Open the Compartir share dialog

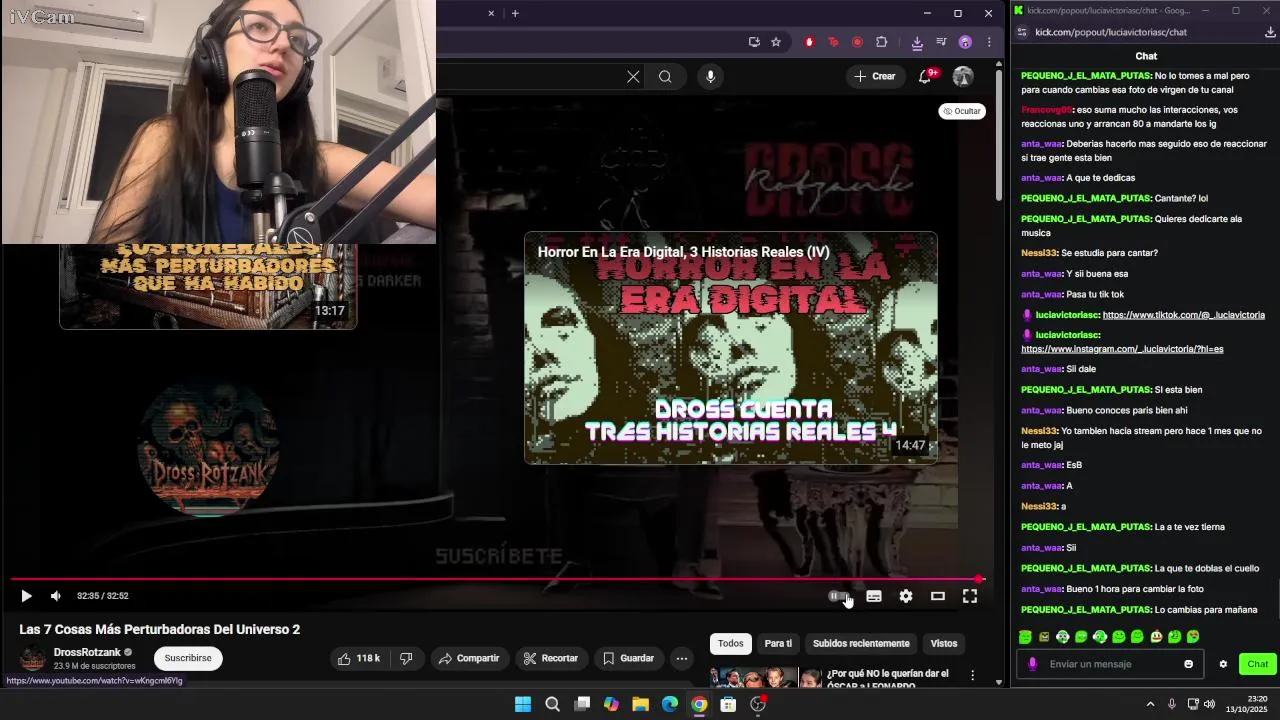coord(468,658)
